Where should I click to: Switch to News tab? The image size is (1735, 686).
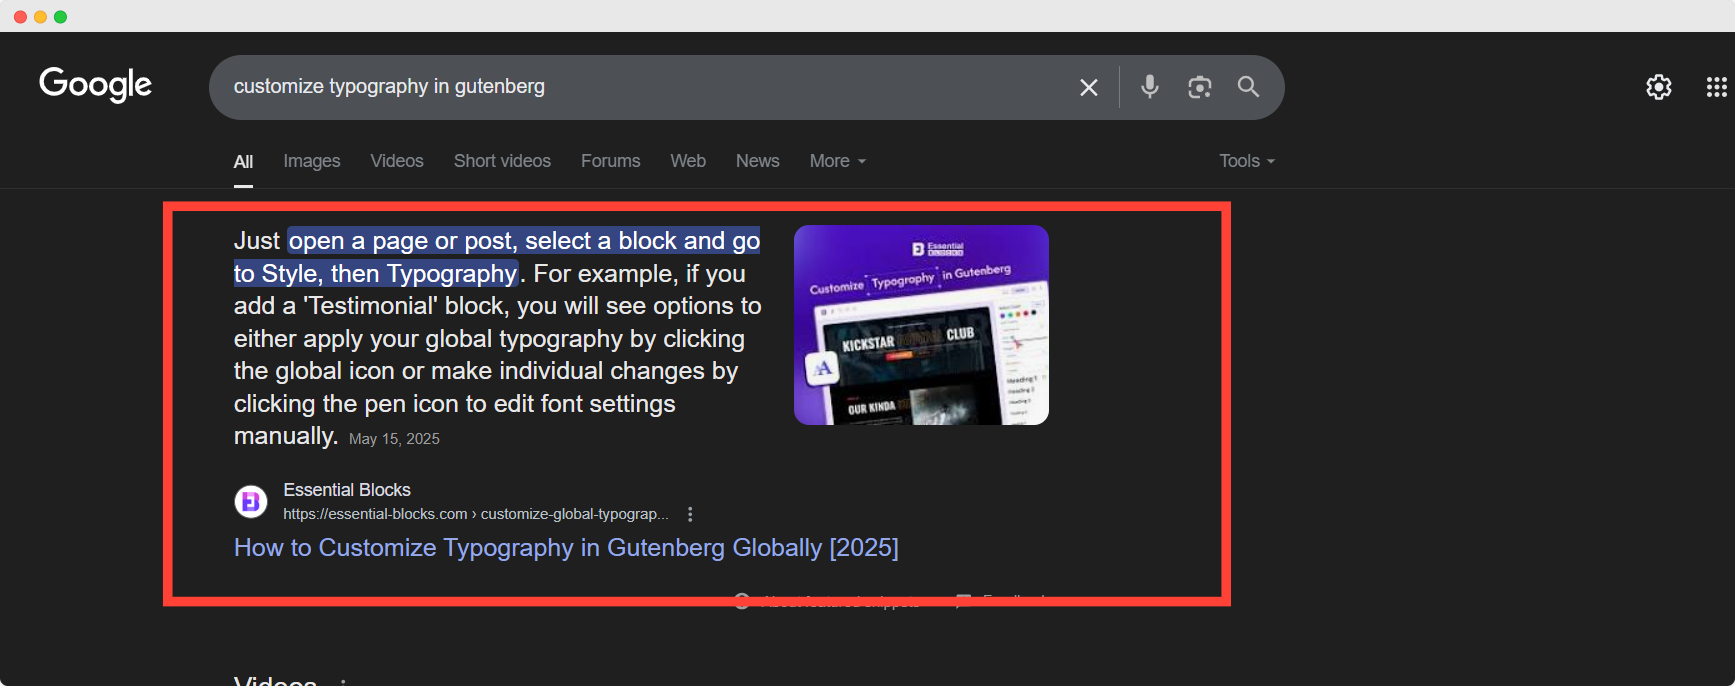(x=757, y=161)
